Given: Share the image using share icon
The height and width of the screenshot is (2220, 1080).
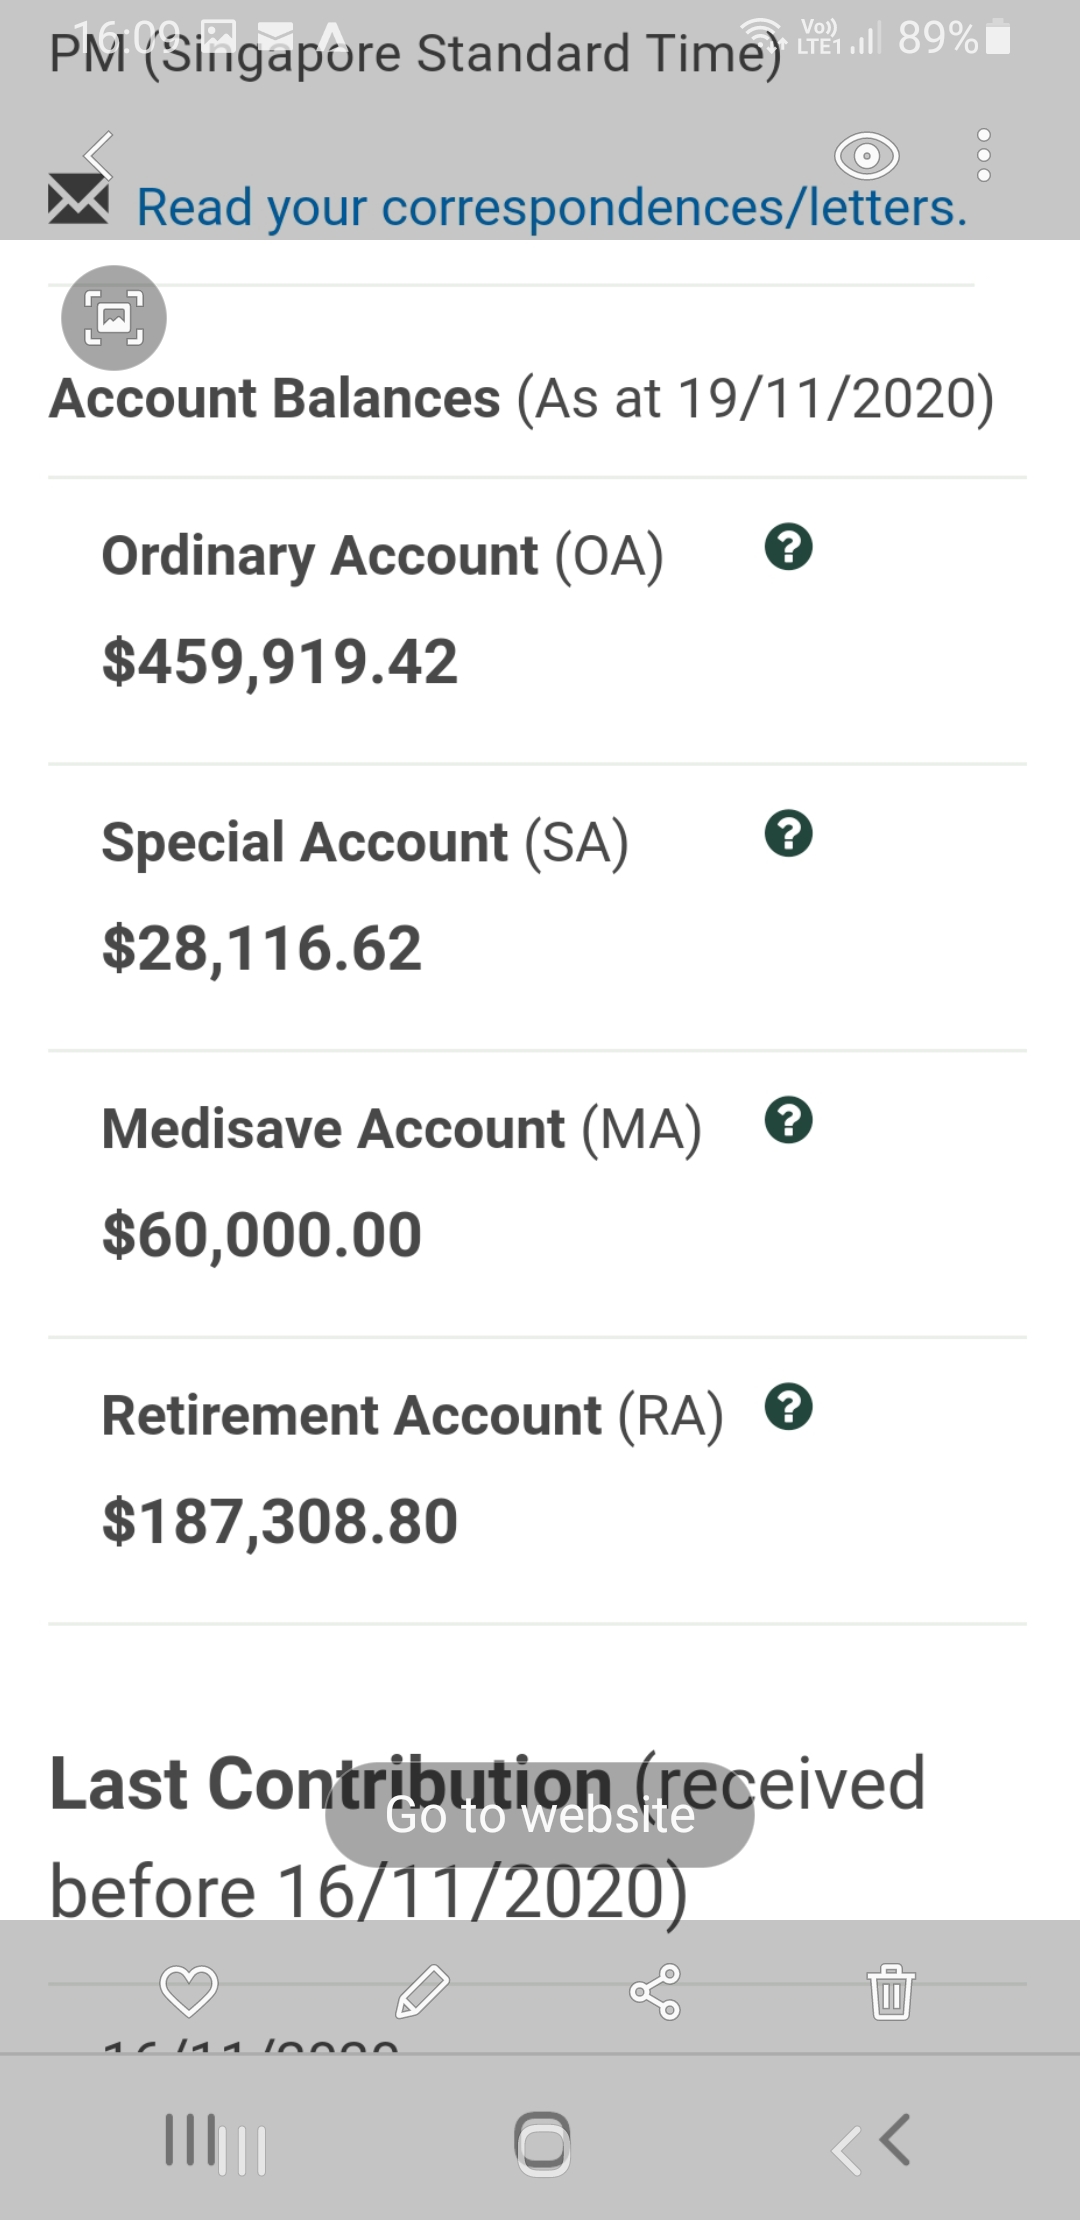Looking at the screenshot, I should [x=655, y=1990].
